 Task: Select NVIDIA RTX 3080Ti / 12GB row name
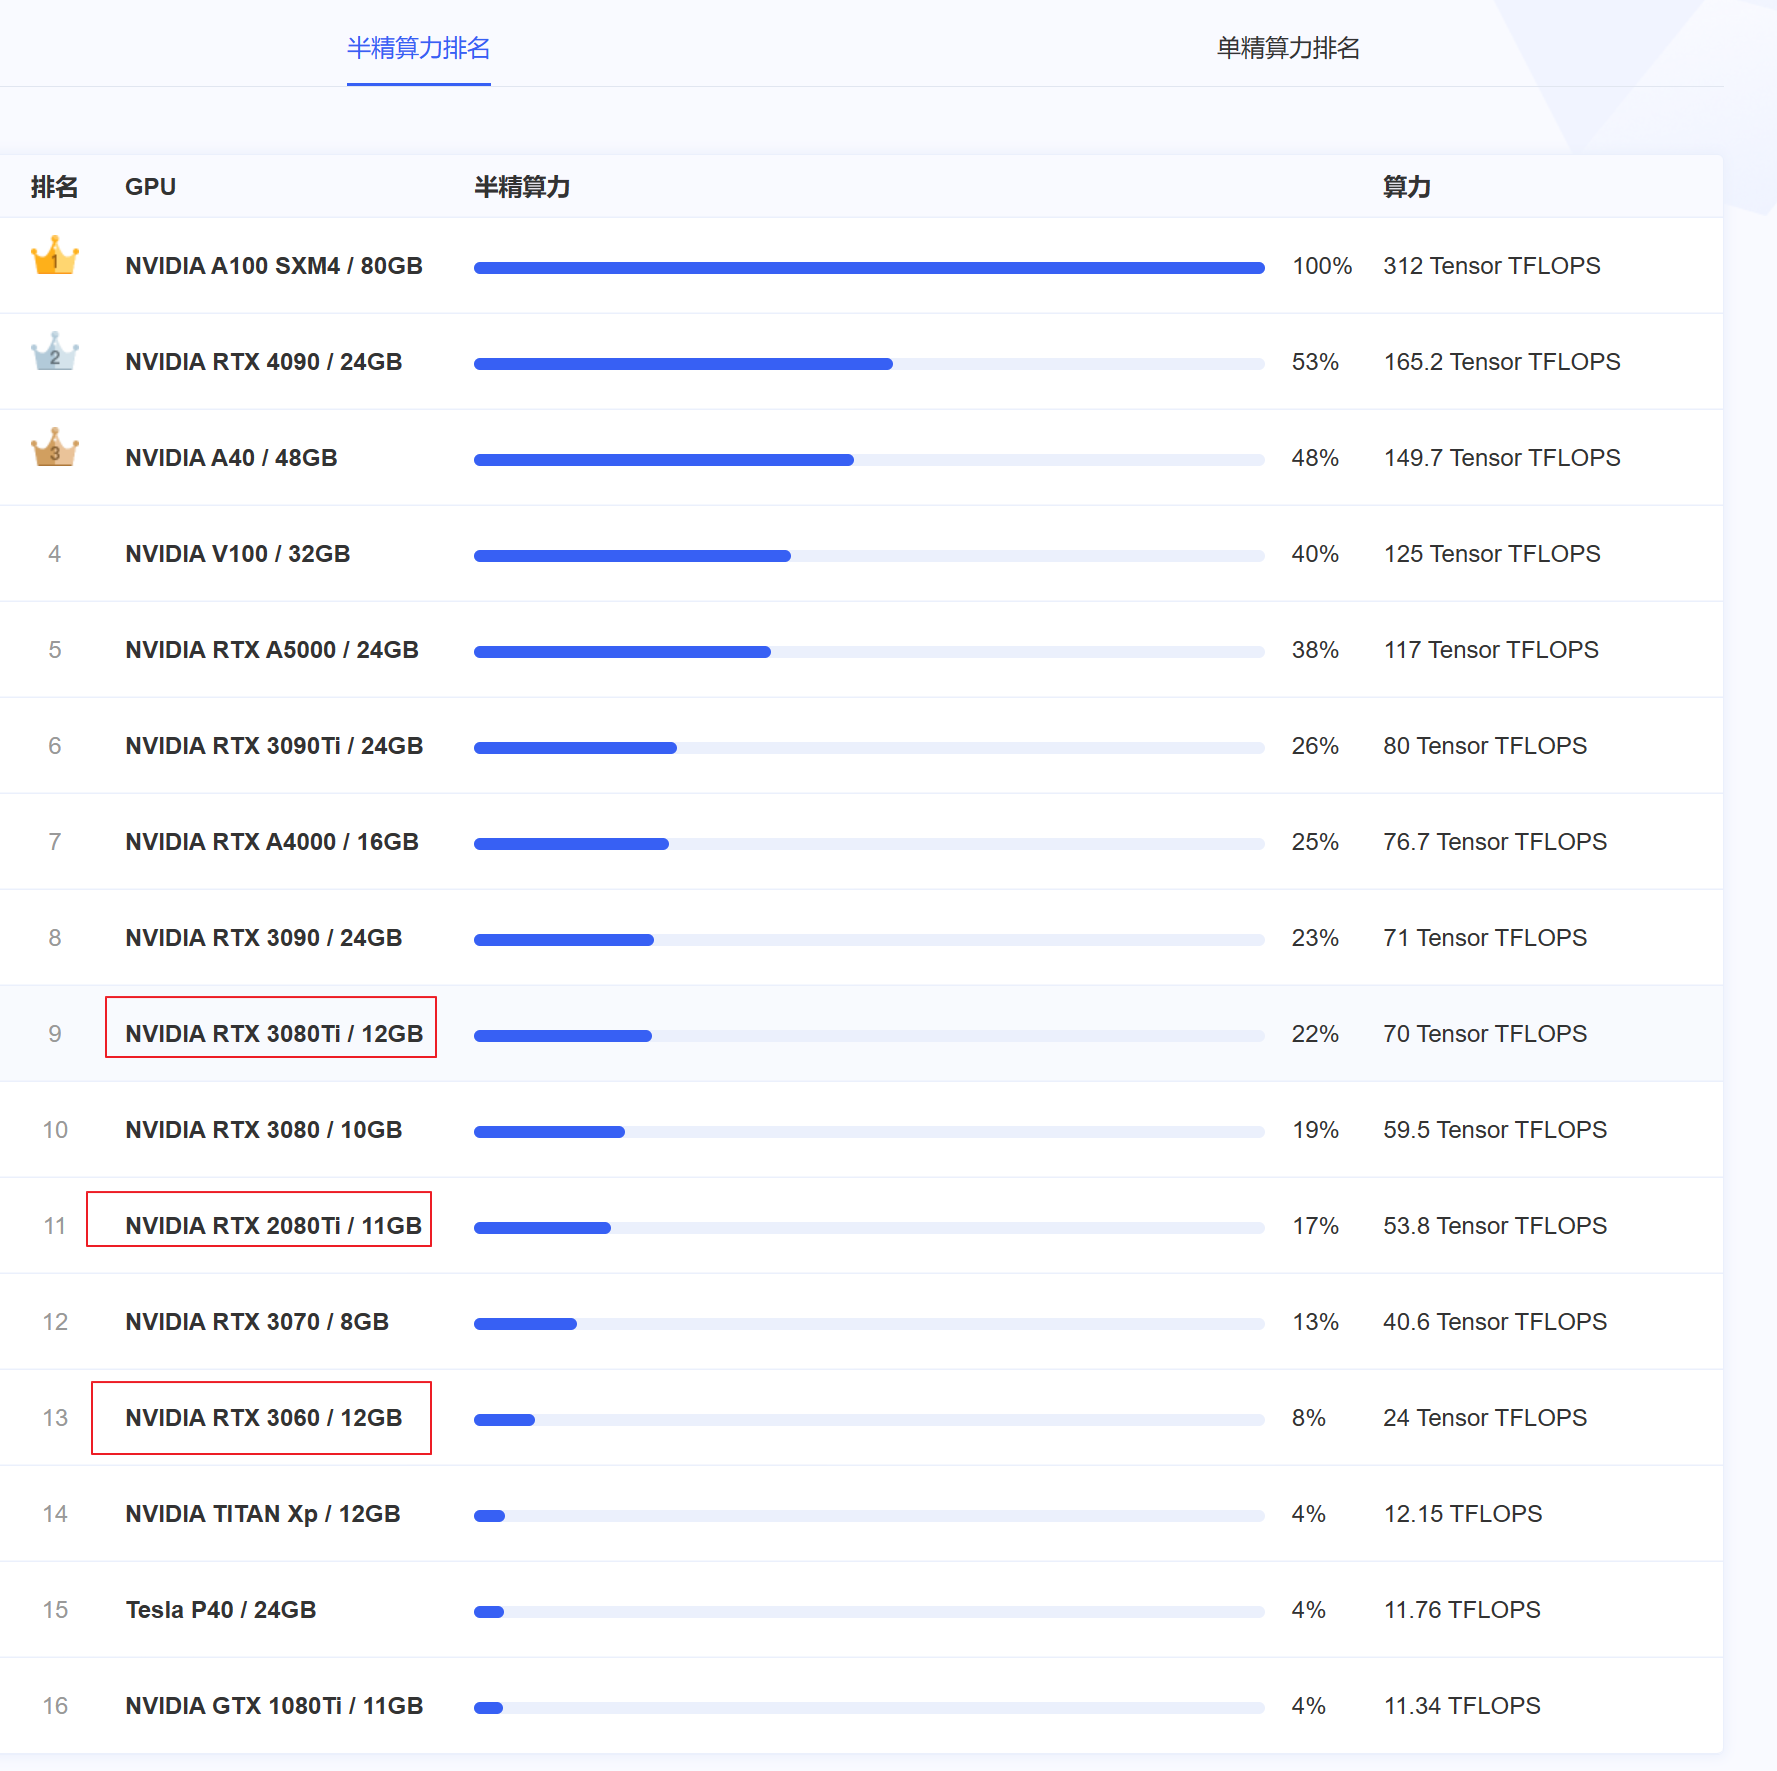pyautogui.click(x=274, y=1034)
